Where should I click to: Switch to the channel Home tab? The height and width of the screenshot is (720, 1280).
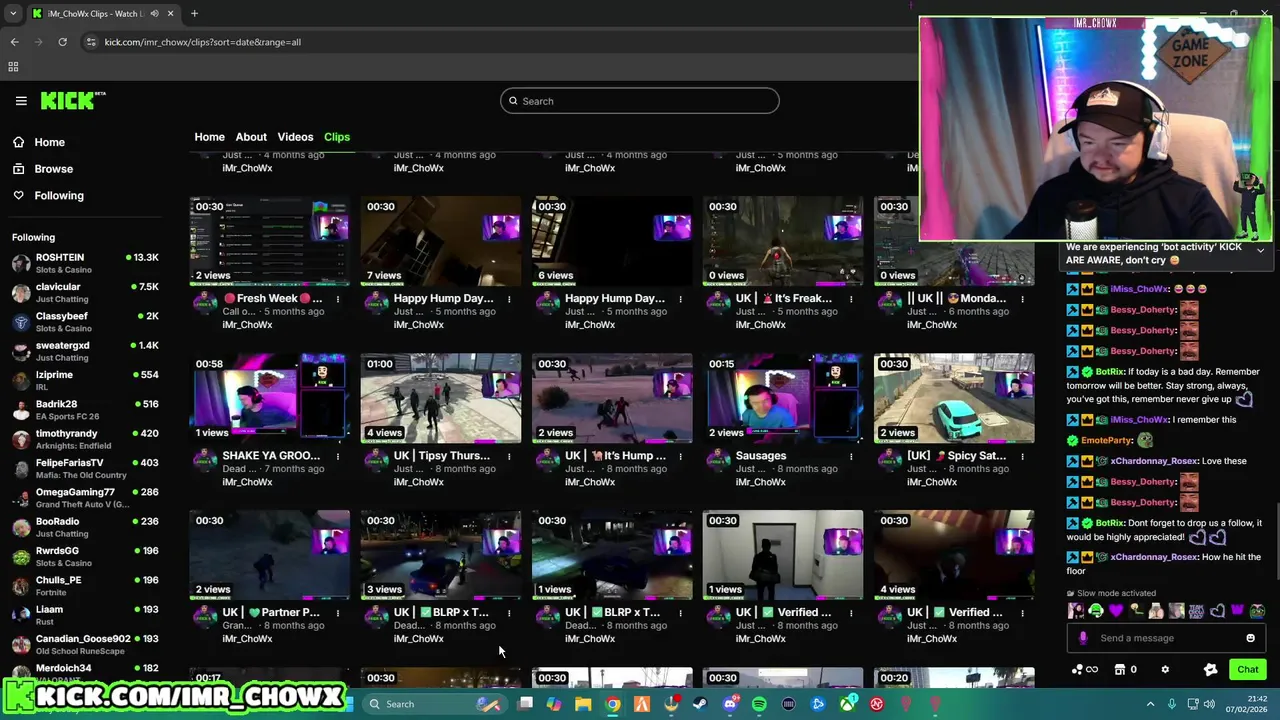point(209,137)
